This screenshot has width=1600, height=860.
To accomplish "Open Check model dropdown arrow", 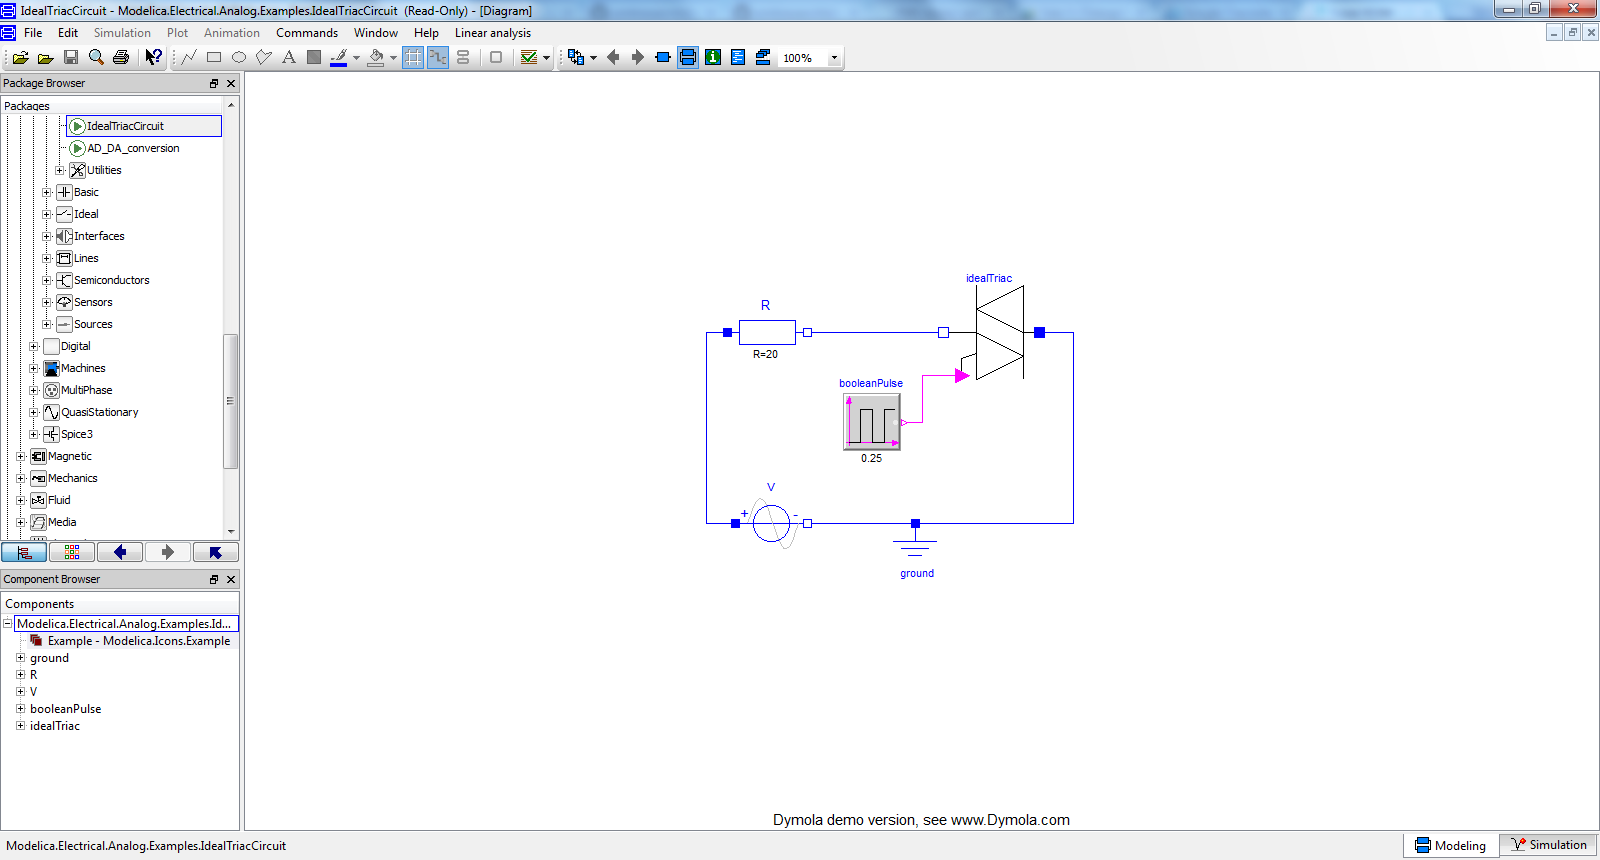I will [546, 58].
